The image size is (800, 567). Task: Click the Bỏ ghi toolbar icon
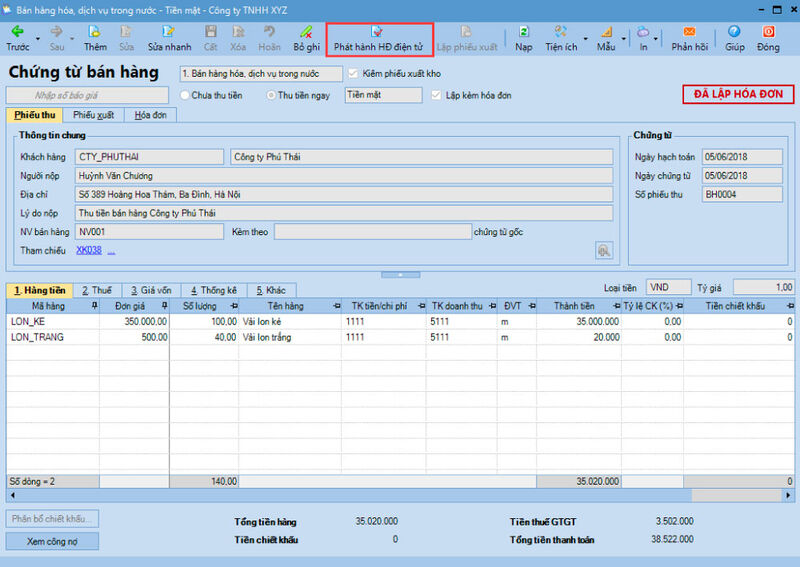pos(306,33)
